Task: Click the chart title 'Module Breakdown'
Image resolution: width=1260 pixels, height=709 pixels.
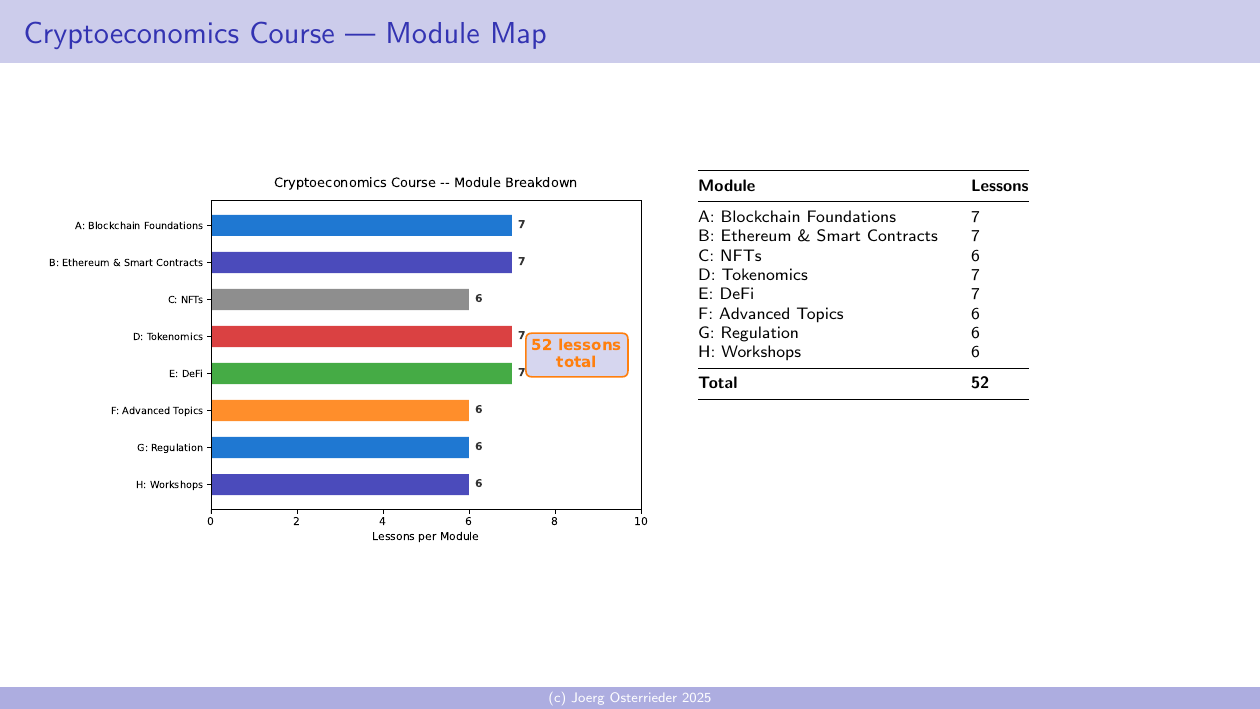Action: [425, 182]
